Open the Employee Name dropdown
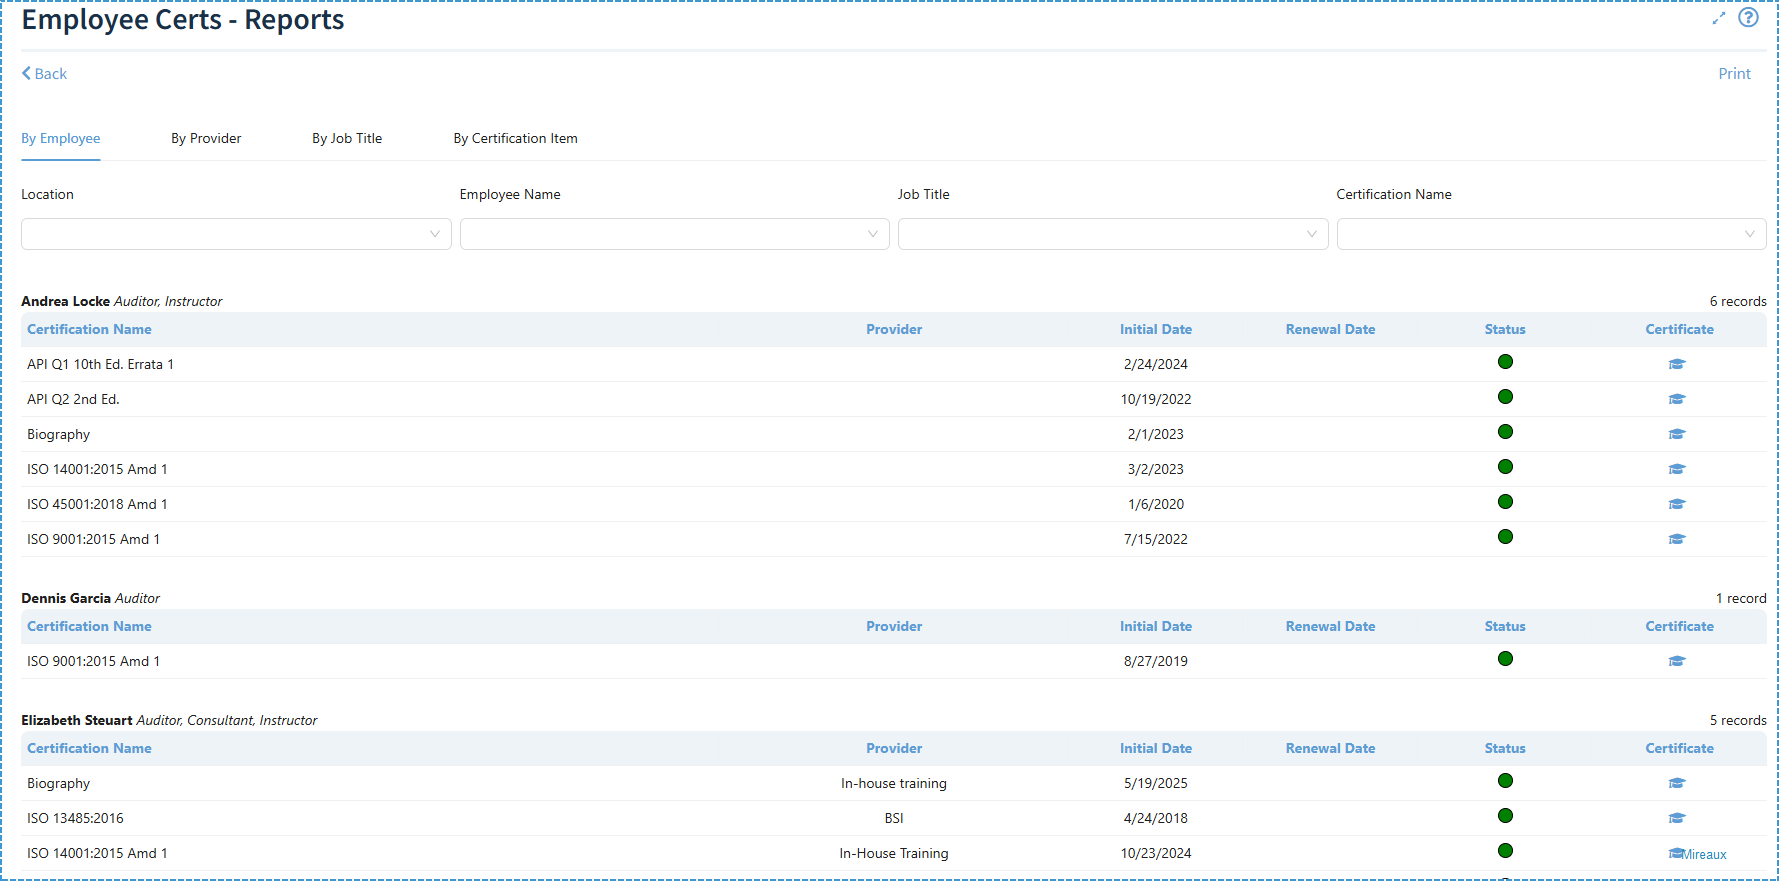The height and width of the screenshot is (881, 1779). point(674,234)
